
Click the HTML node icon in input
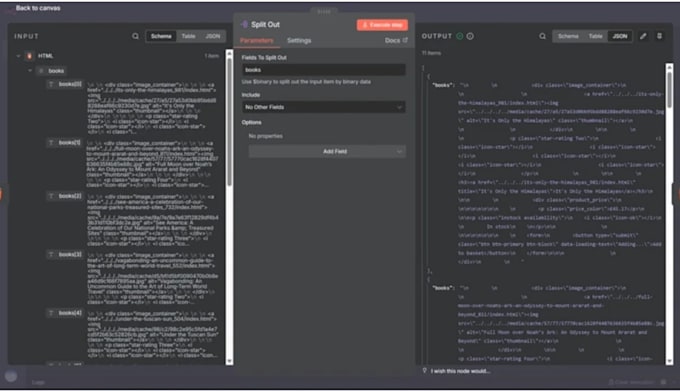click(29, 56)
